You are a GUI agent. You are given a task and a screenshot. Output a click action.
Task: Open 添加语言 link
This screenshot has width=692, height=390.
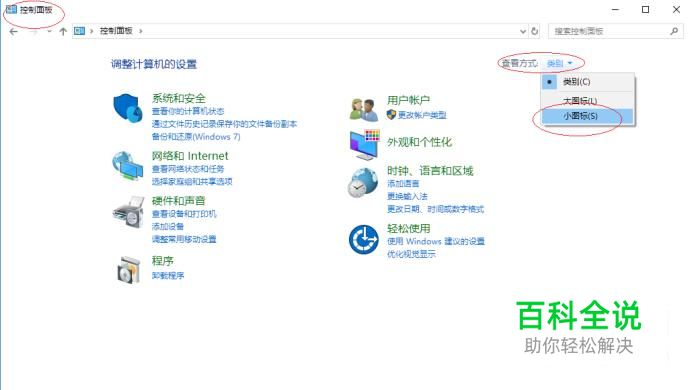403,184
